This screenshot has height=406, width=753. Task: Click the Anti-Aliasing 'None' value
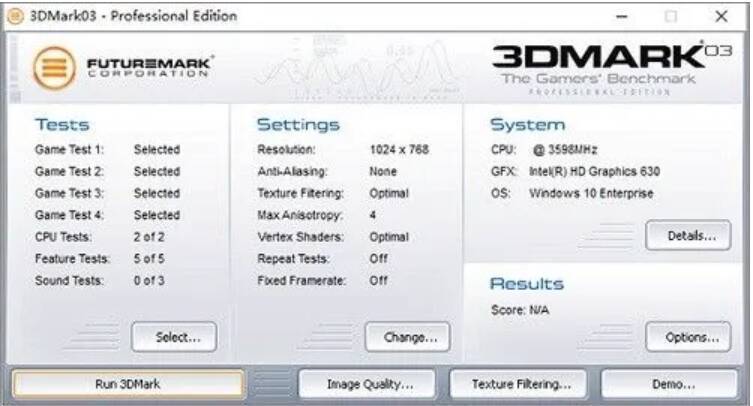[383, 171]
